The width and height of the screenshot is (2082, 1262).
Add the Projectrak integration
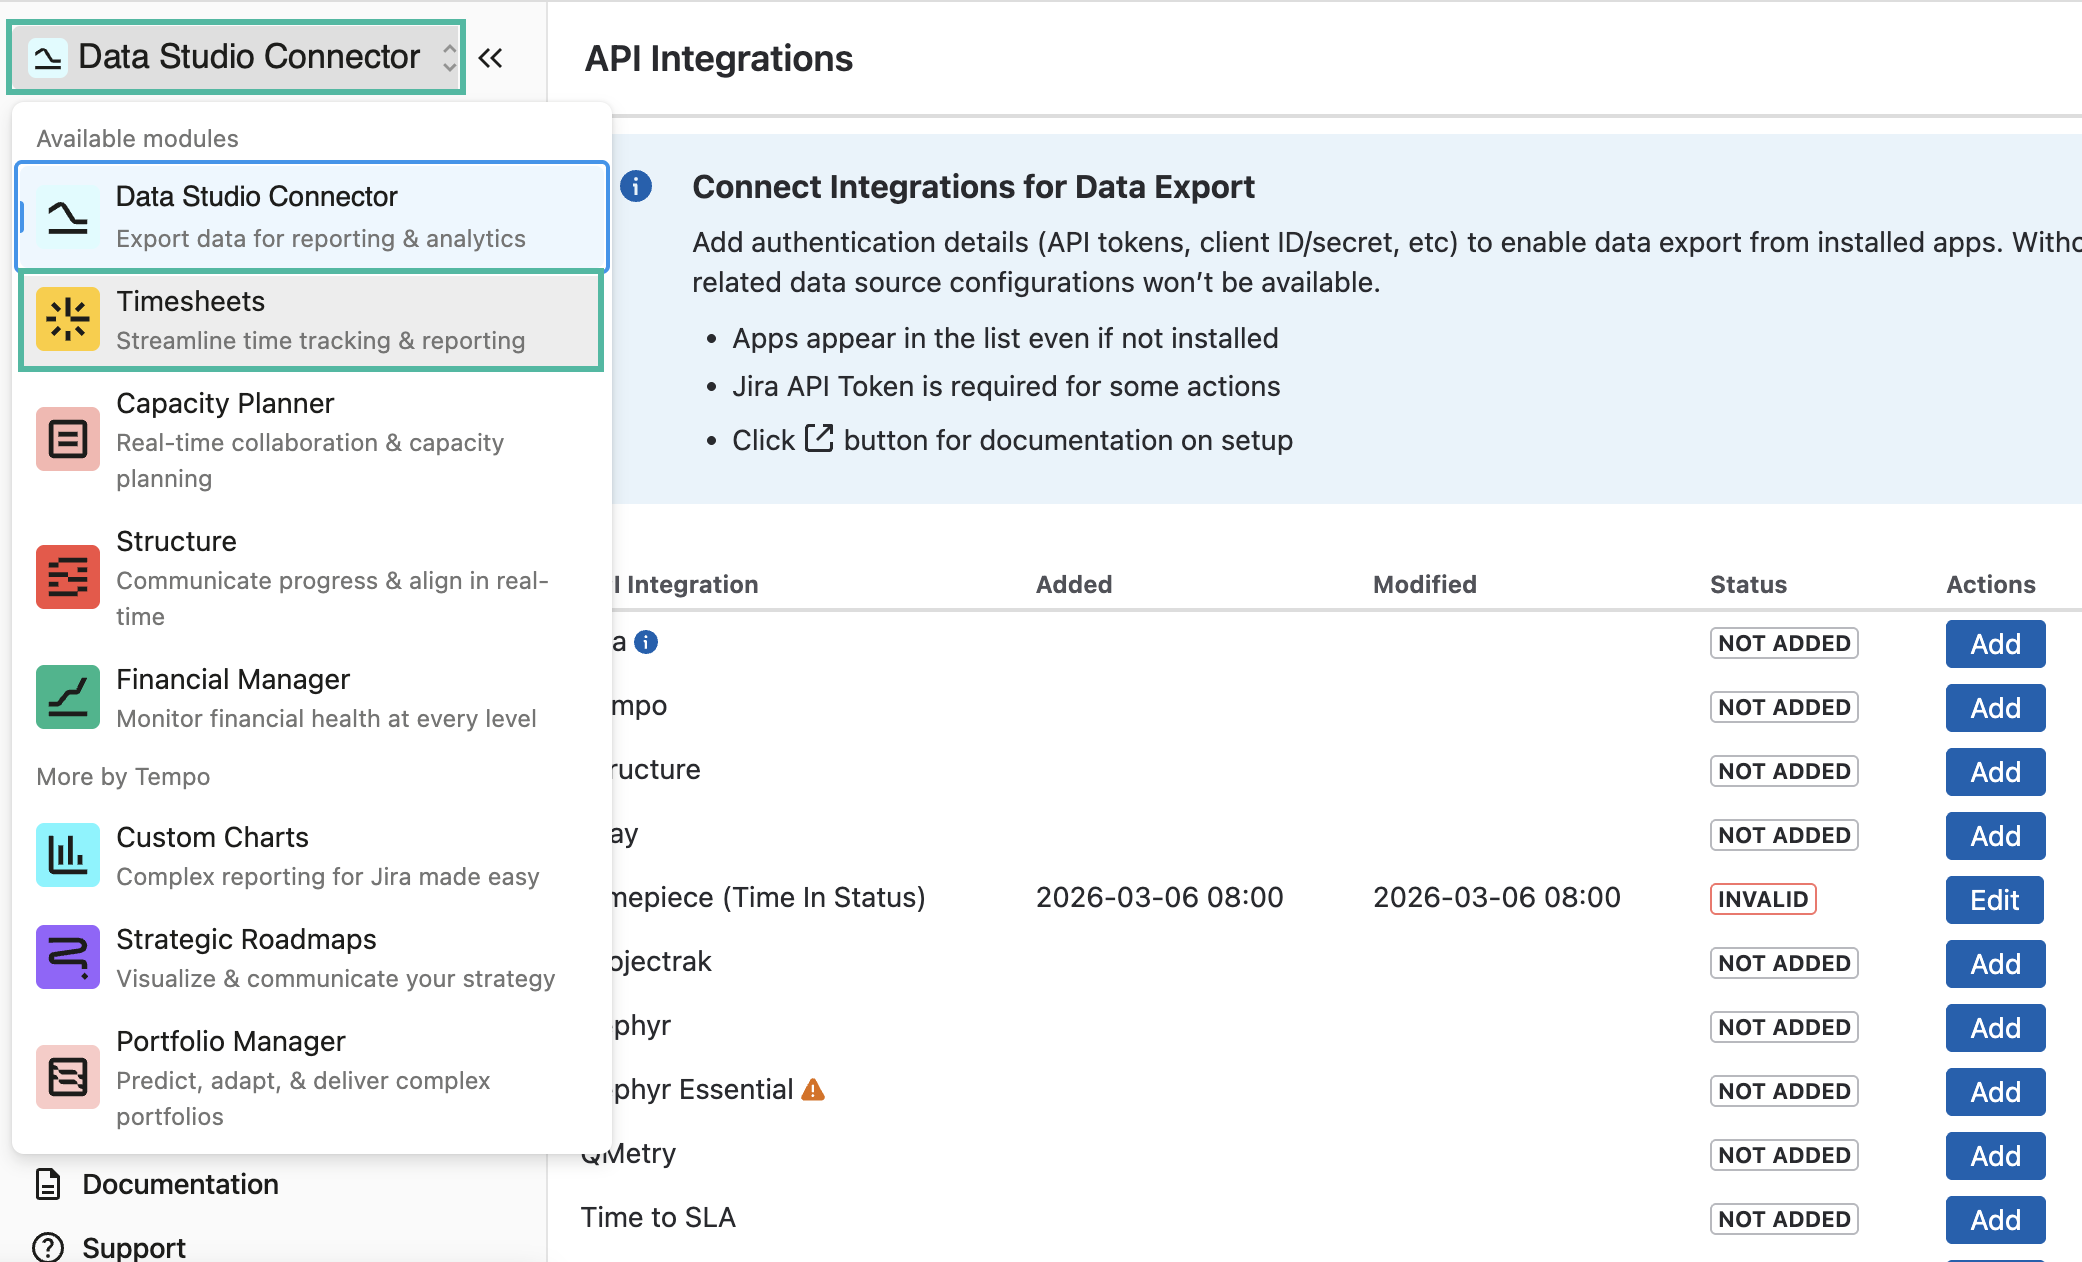pos(1995,964)
